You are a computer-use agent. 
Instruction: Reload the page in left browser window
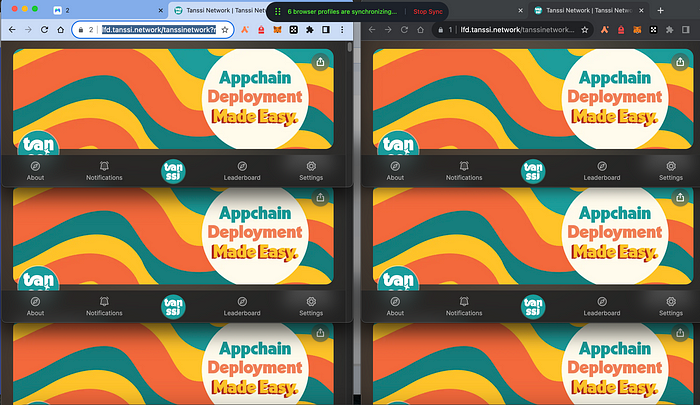click(44, 30)
